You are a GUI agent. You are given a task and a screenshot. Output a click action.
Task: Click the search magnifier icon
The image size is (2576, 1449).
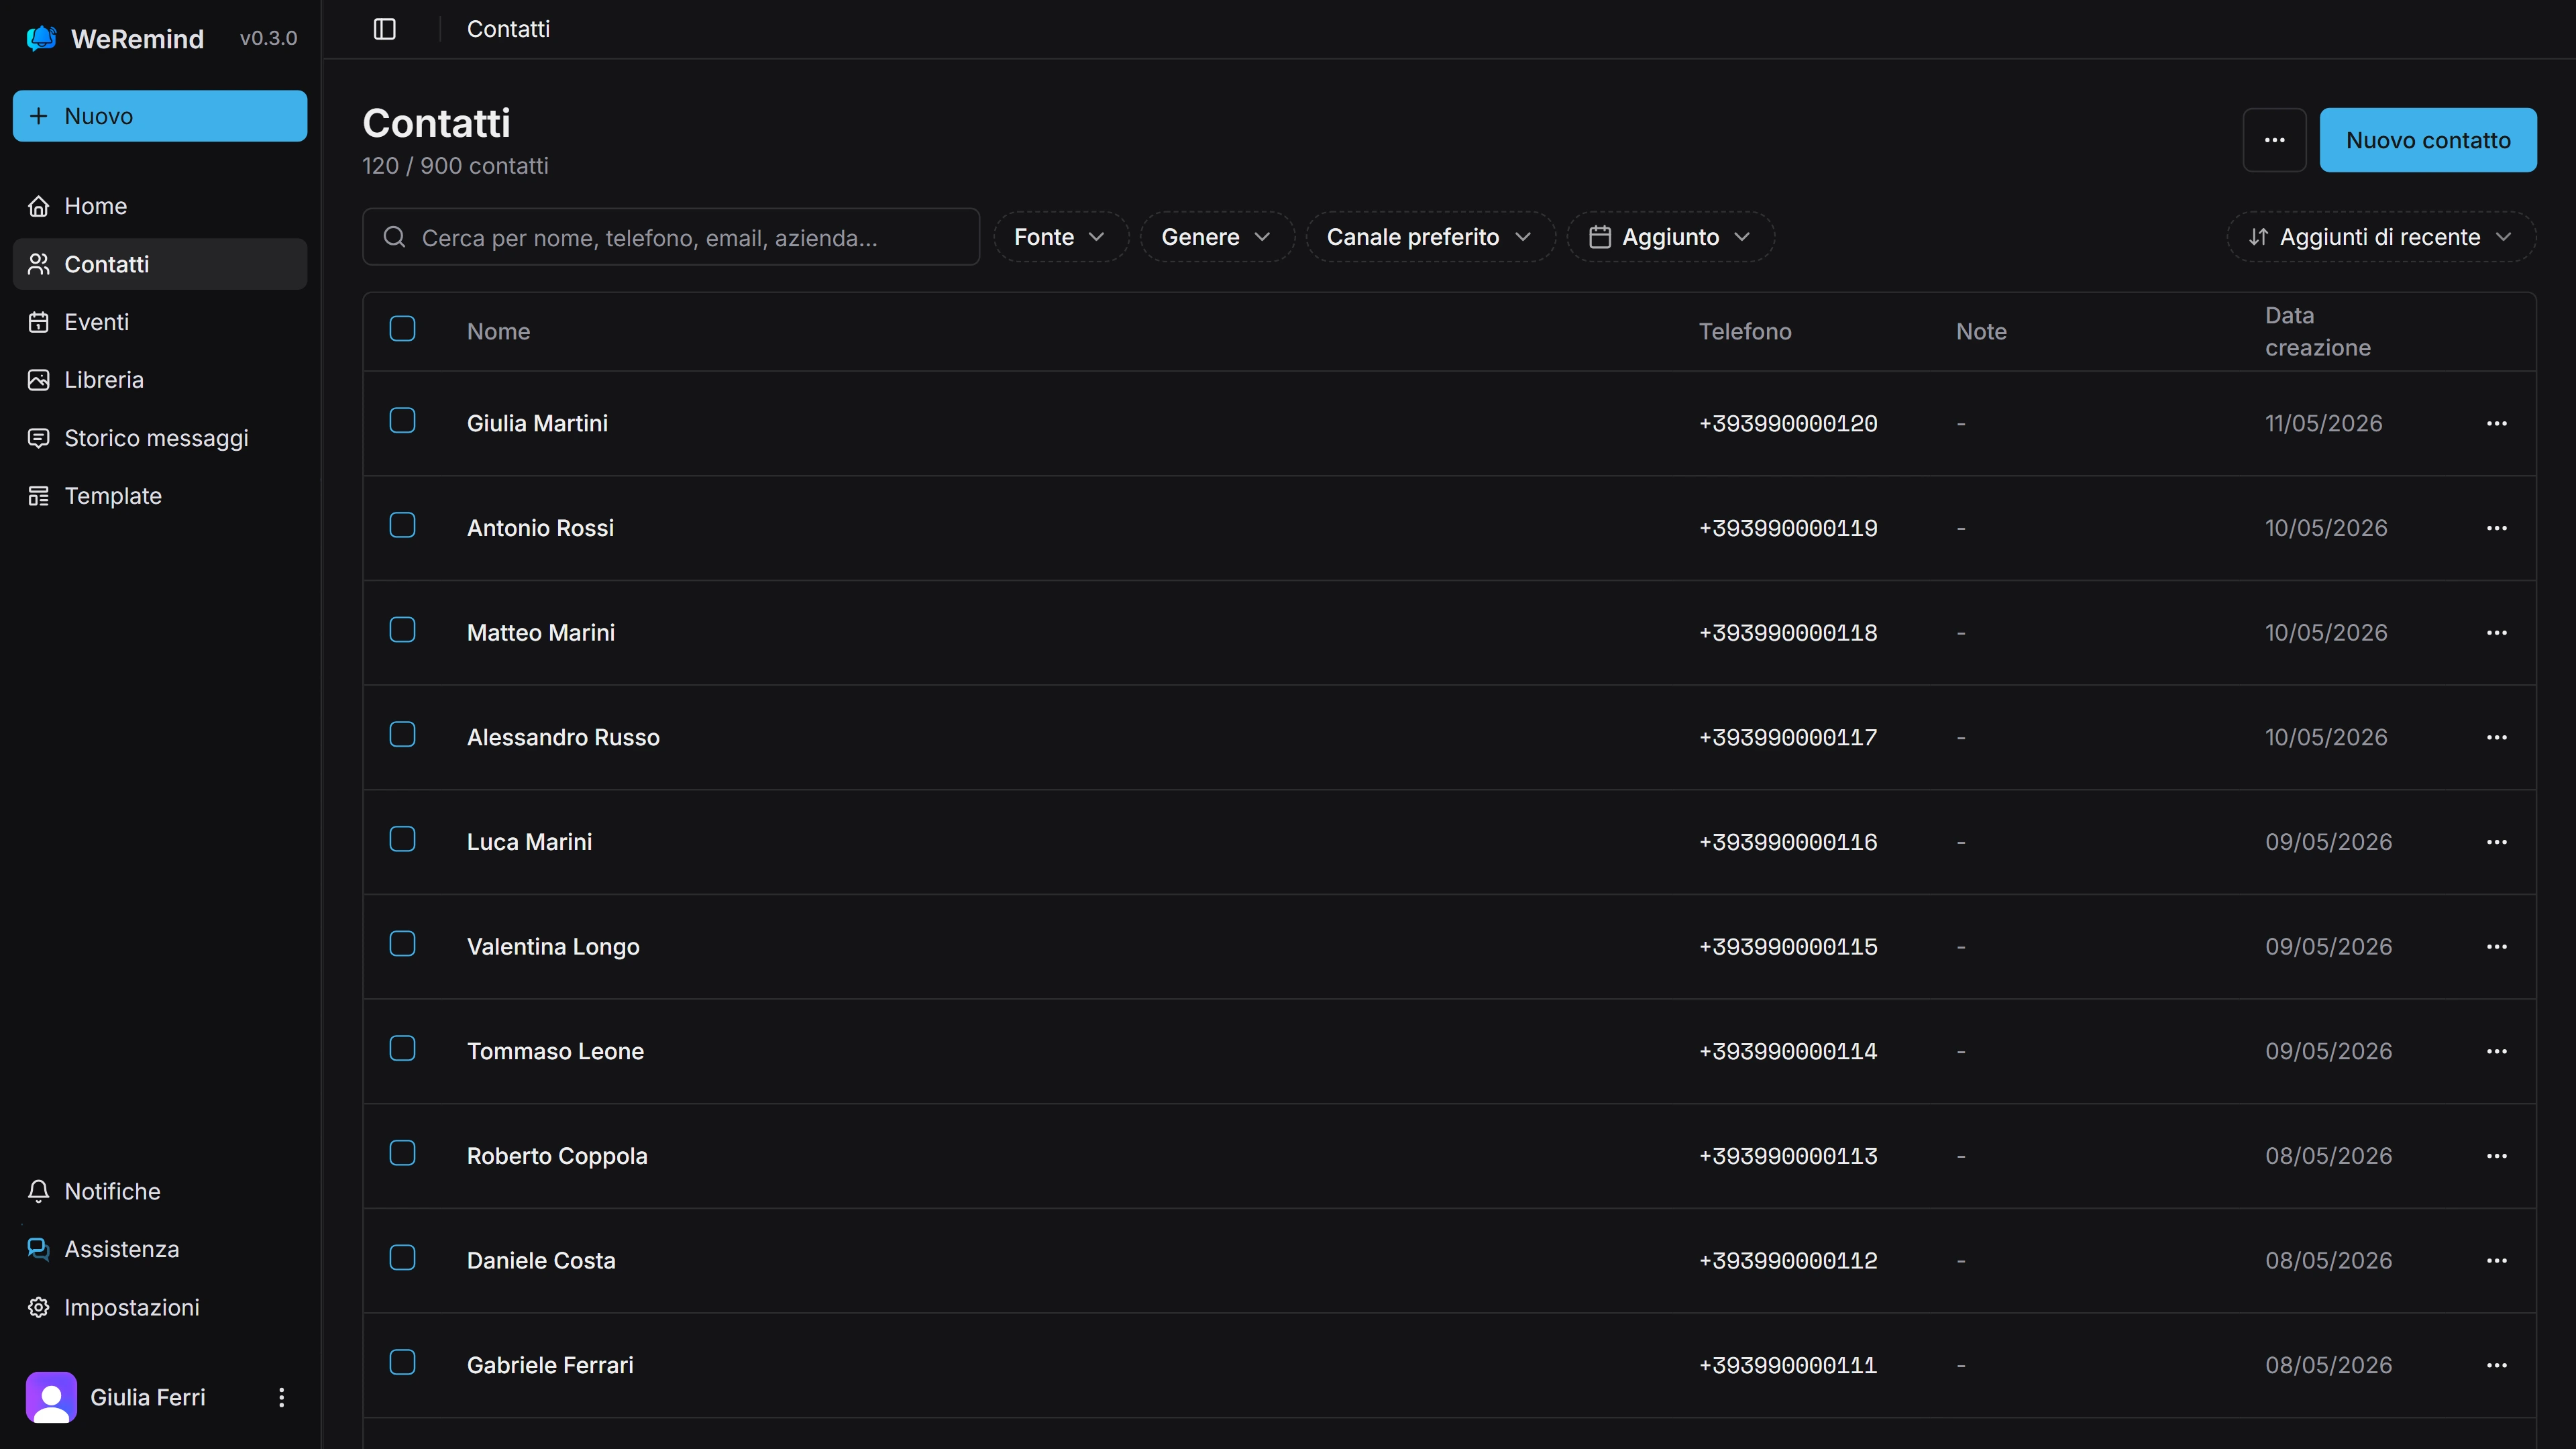(395, 237)
